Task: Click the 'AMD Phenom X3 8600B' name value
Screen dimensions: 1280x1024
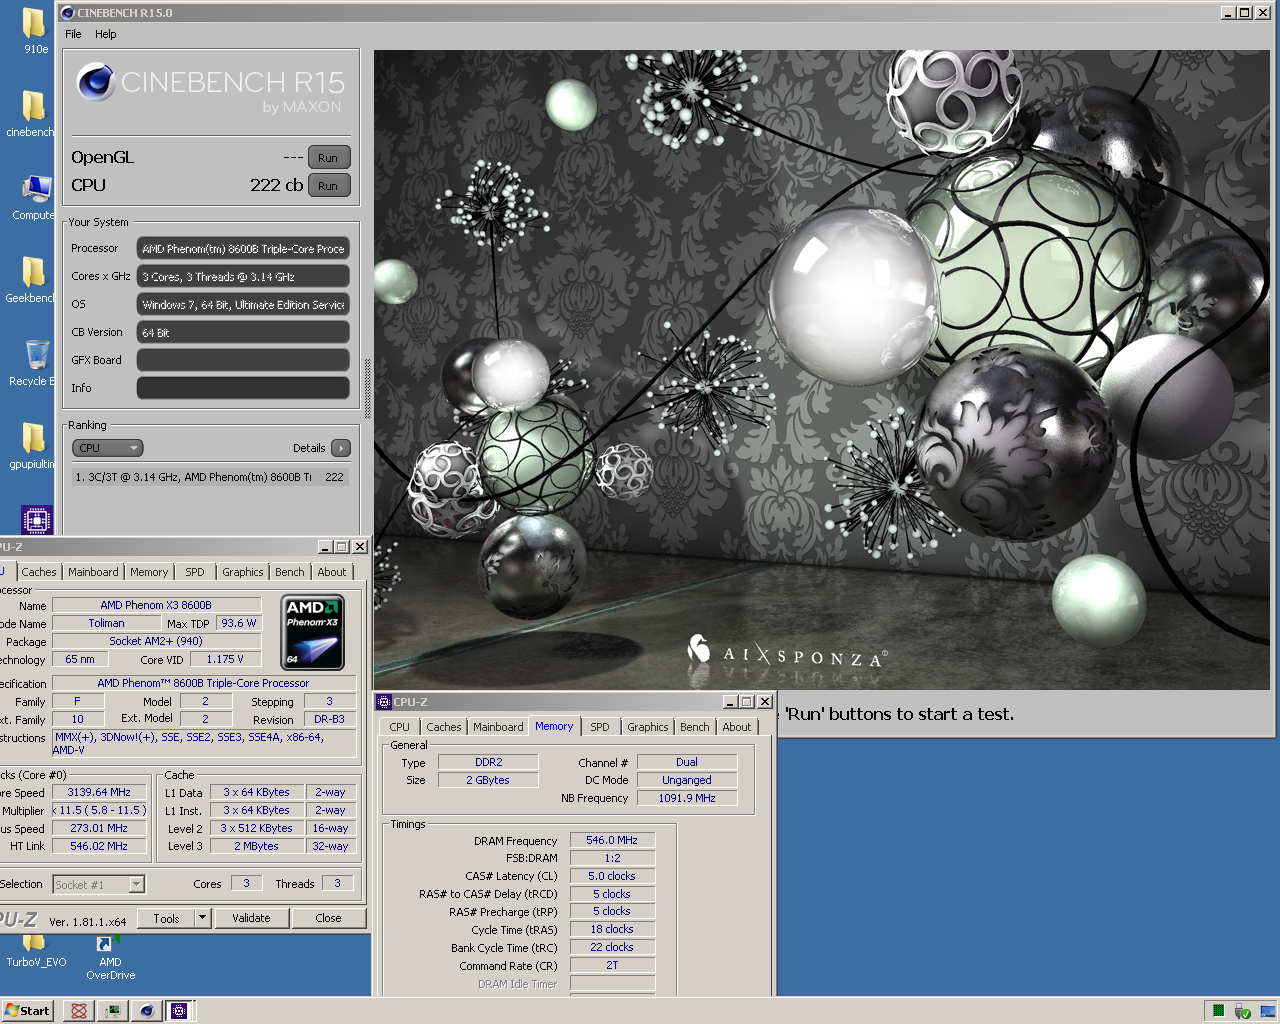Action: click(x=156, y=605)
